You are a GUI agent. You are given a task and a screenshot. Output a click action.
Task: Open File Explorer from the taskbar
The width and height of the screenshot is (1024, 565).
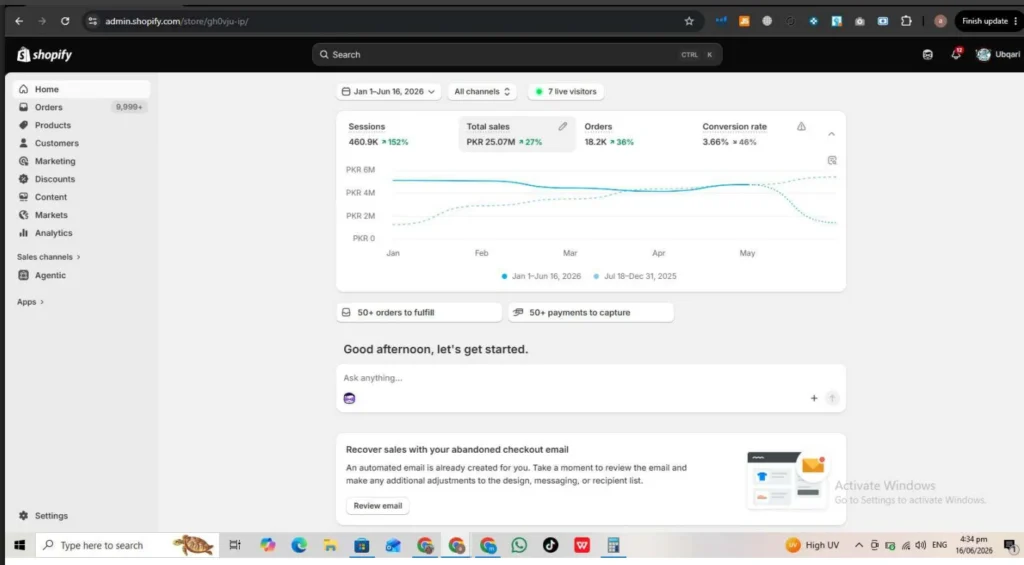[x=330, y=545]
